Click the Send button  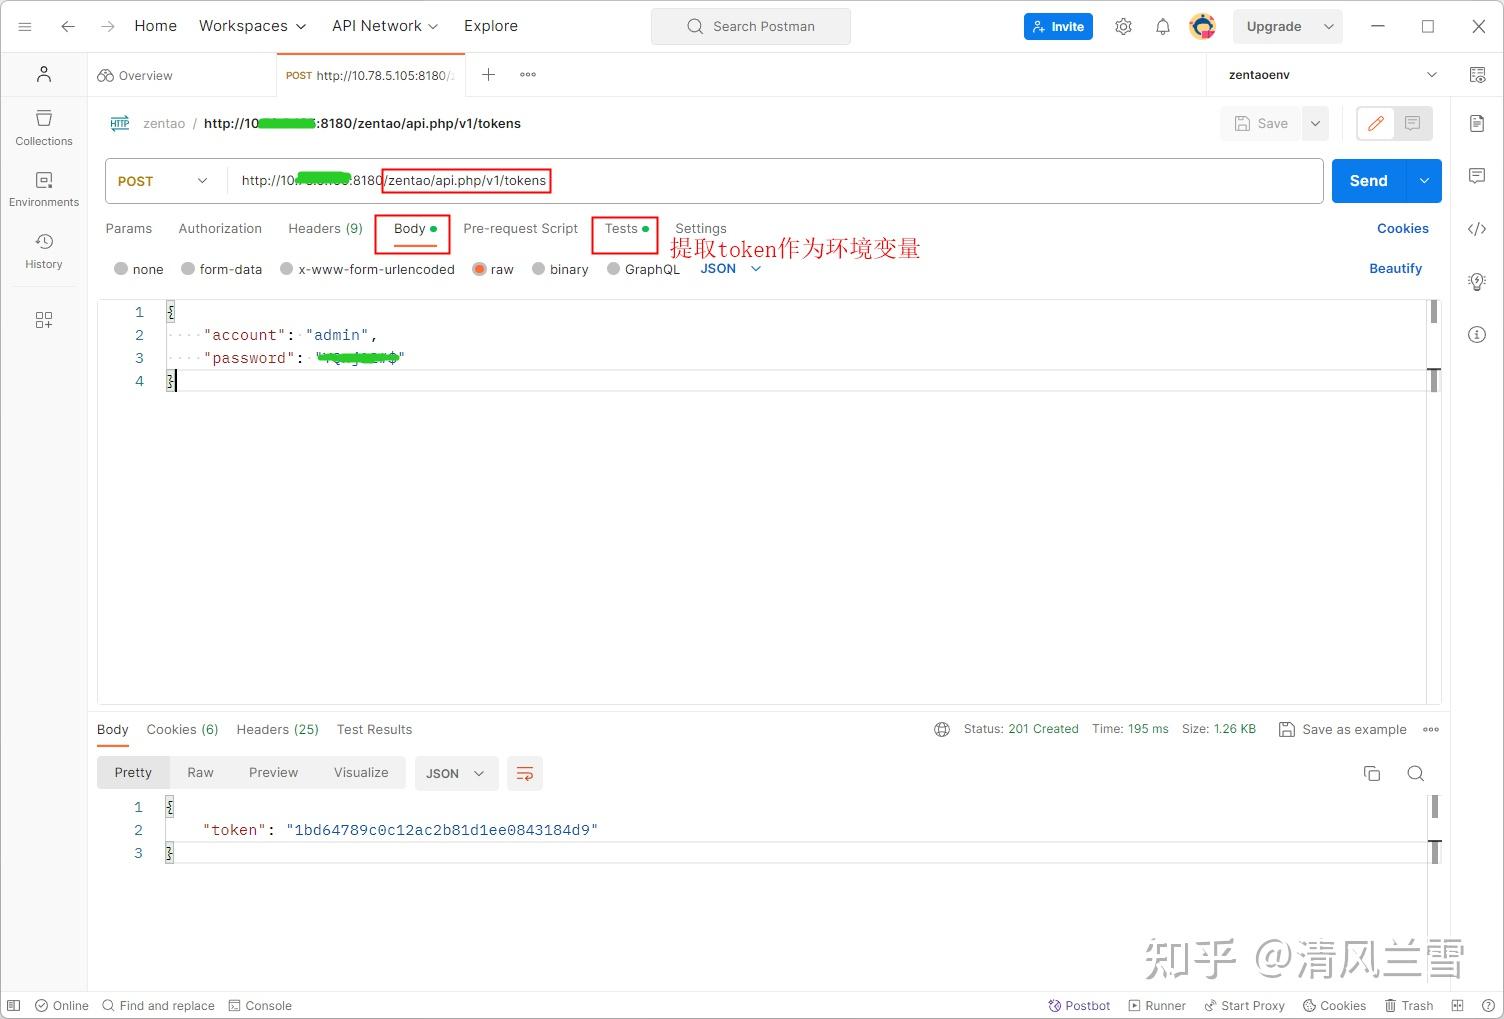[1369, 181]
